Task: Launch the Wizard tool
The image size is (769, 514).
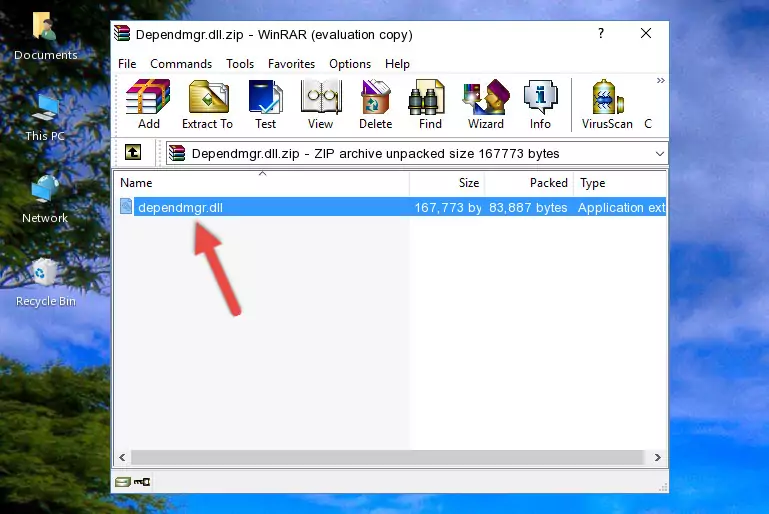Action: (x=486, y=104)
